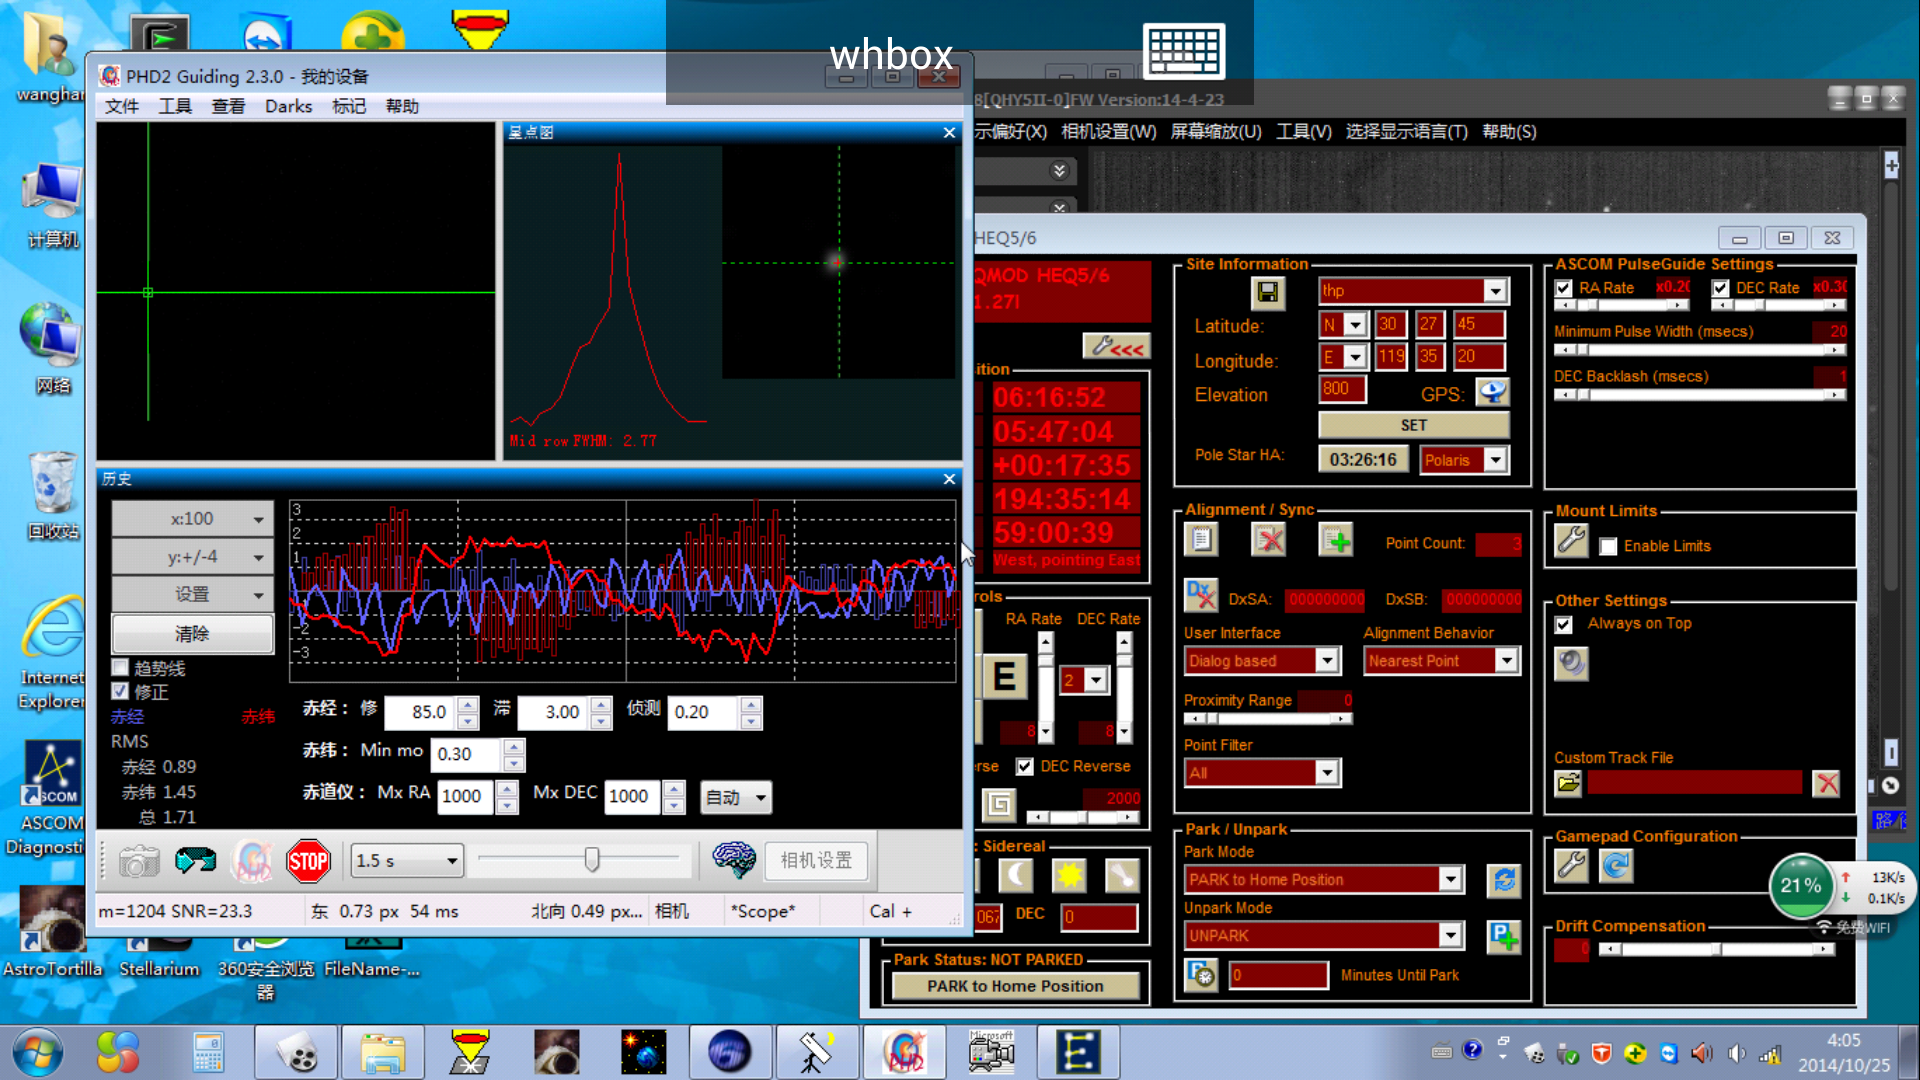Click the alignment point list icon
1920x1080 pixels.
click(x=1201, y=541)
